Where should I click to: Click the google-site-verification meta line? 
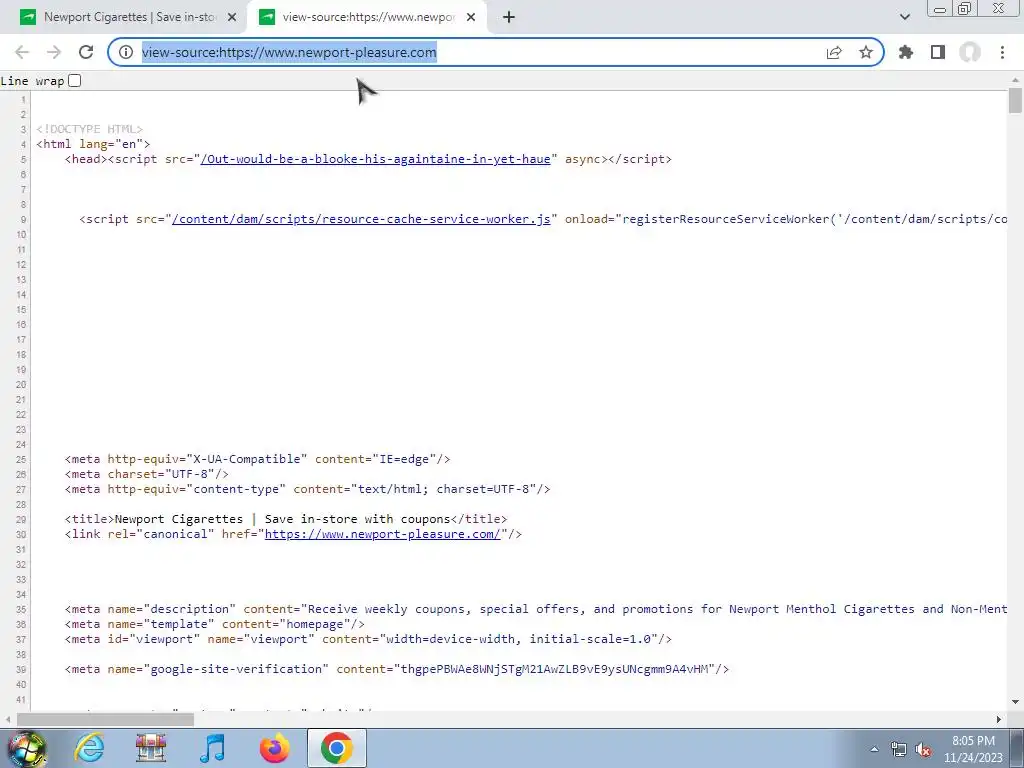coord(396,669)
